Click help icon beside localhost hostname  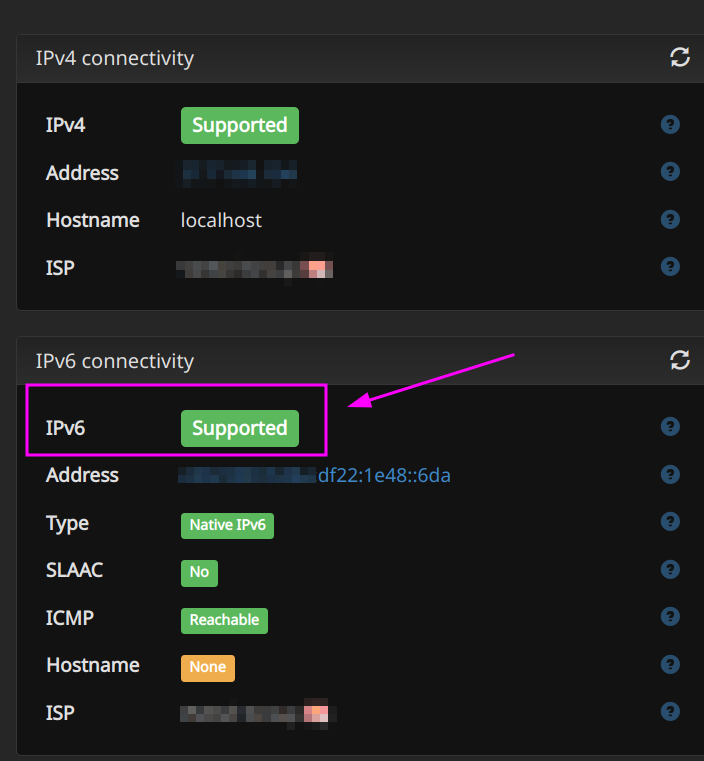click(671, 219)
